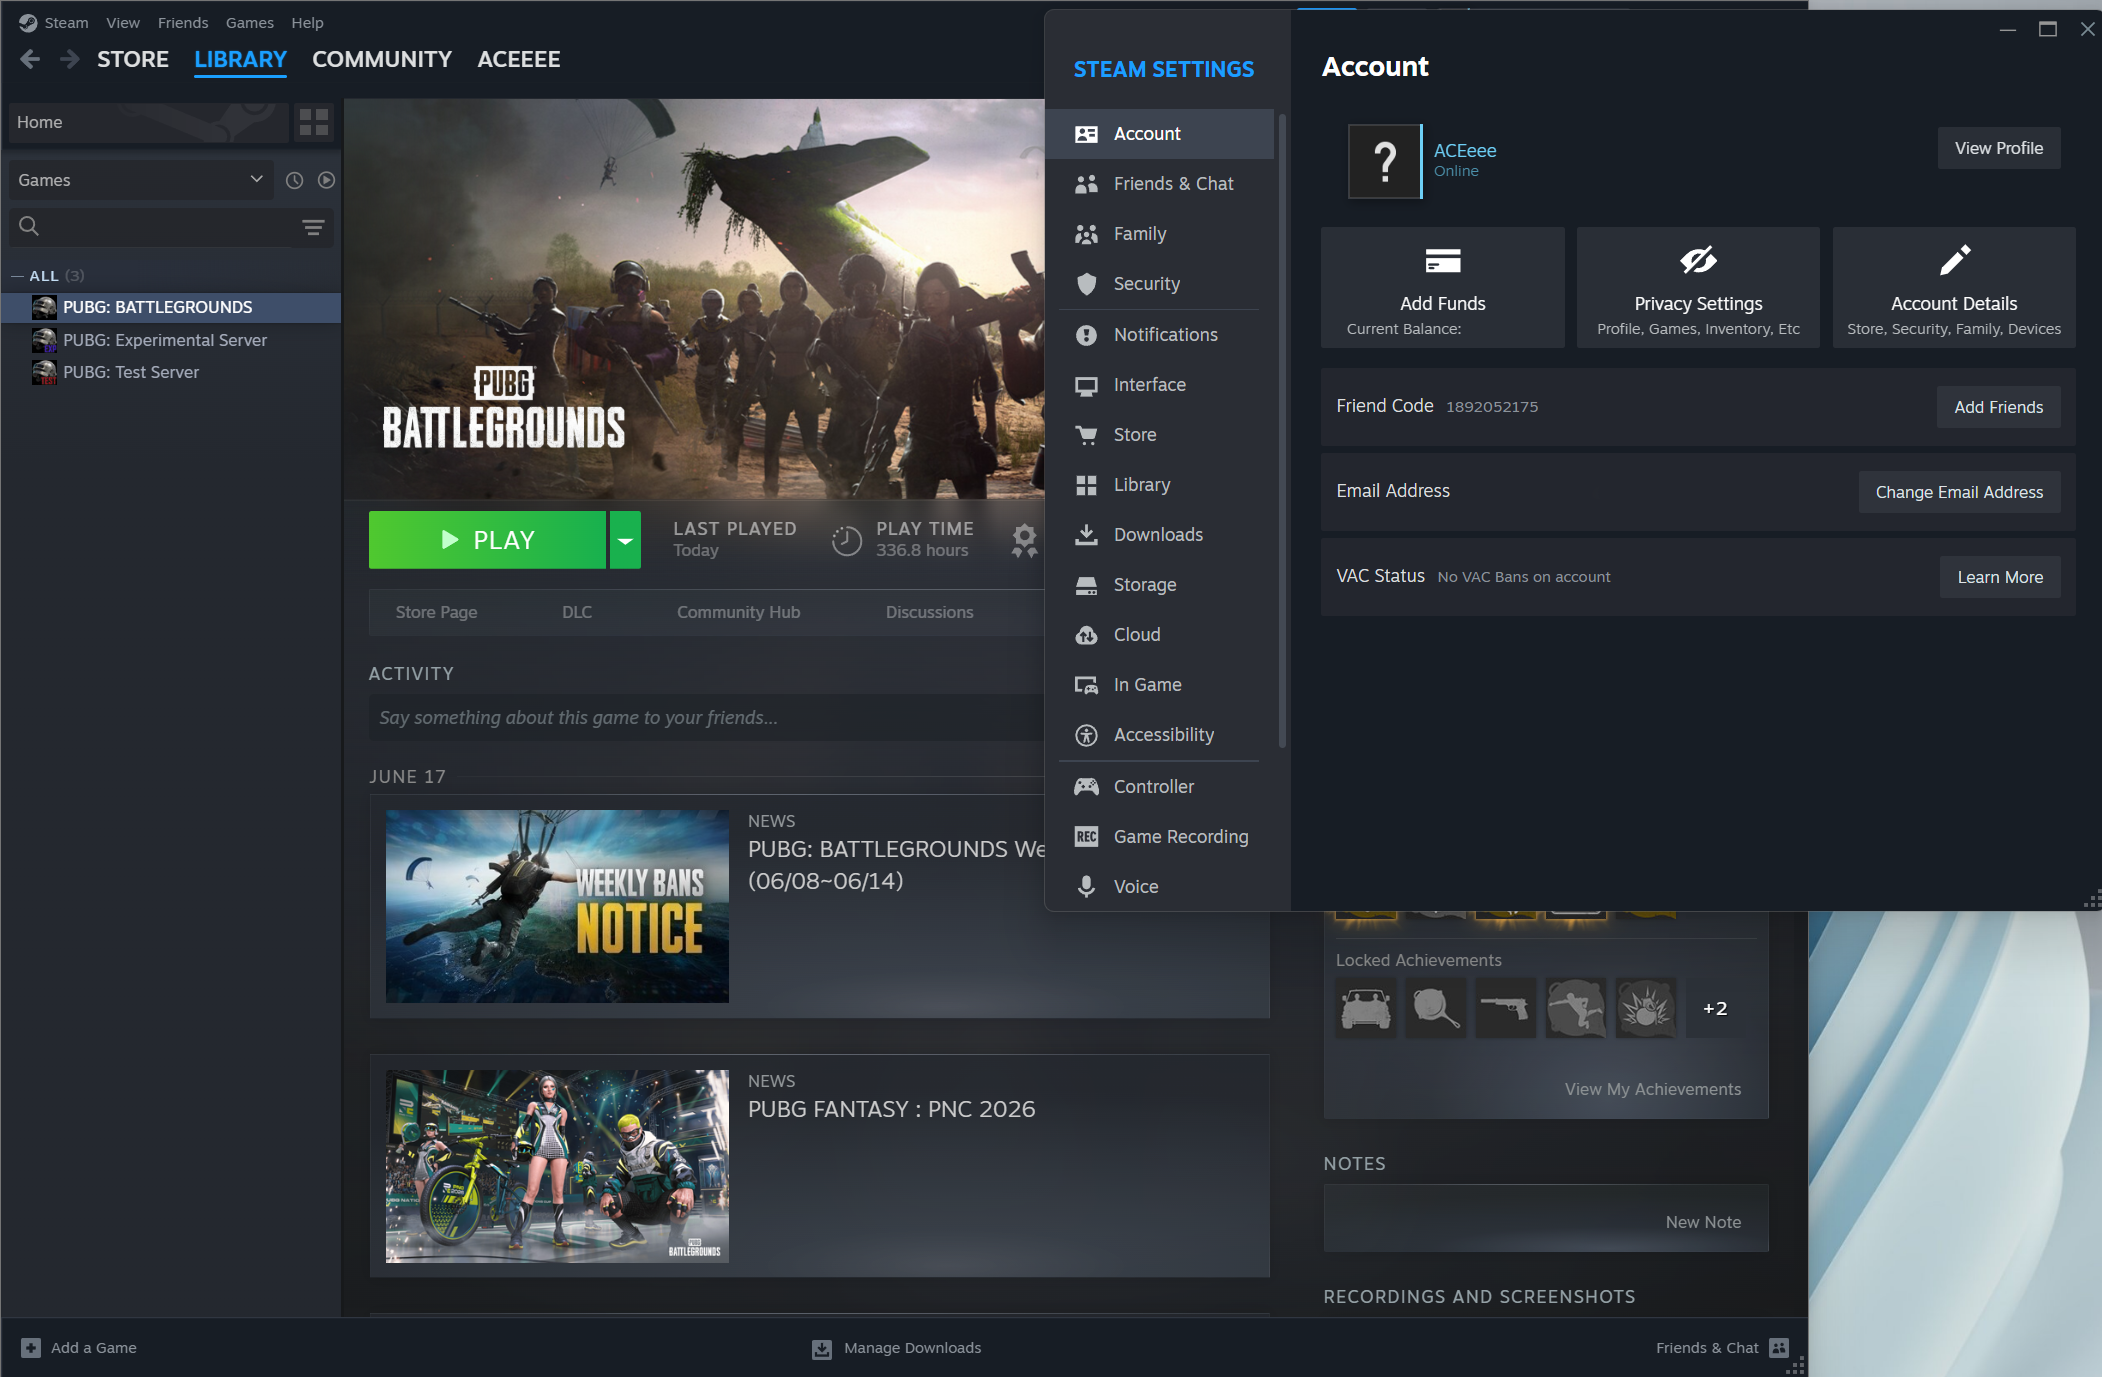The height and width of the screenshot is (1377, 2102).
Task: Click the Manage Downloads icon
Action: pyautogui.click(x=822, y=1348)
